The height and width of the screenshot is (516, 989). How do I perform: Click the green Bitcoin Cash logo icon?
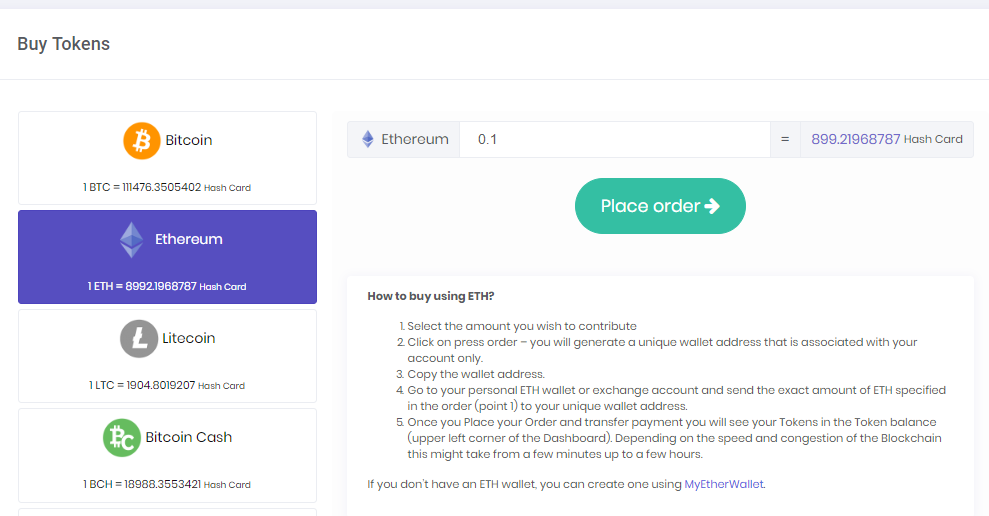point(121,438)
